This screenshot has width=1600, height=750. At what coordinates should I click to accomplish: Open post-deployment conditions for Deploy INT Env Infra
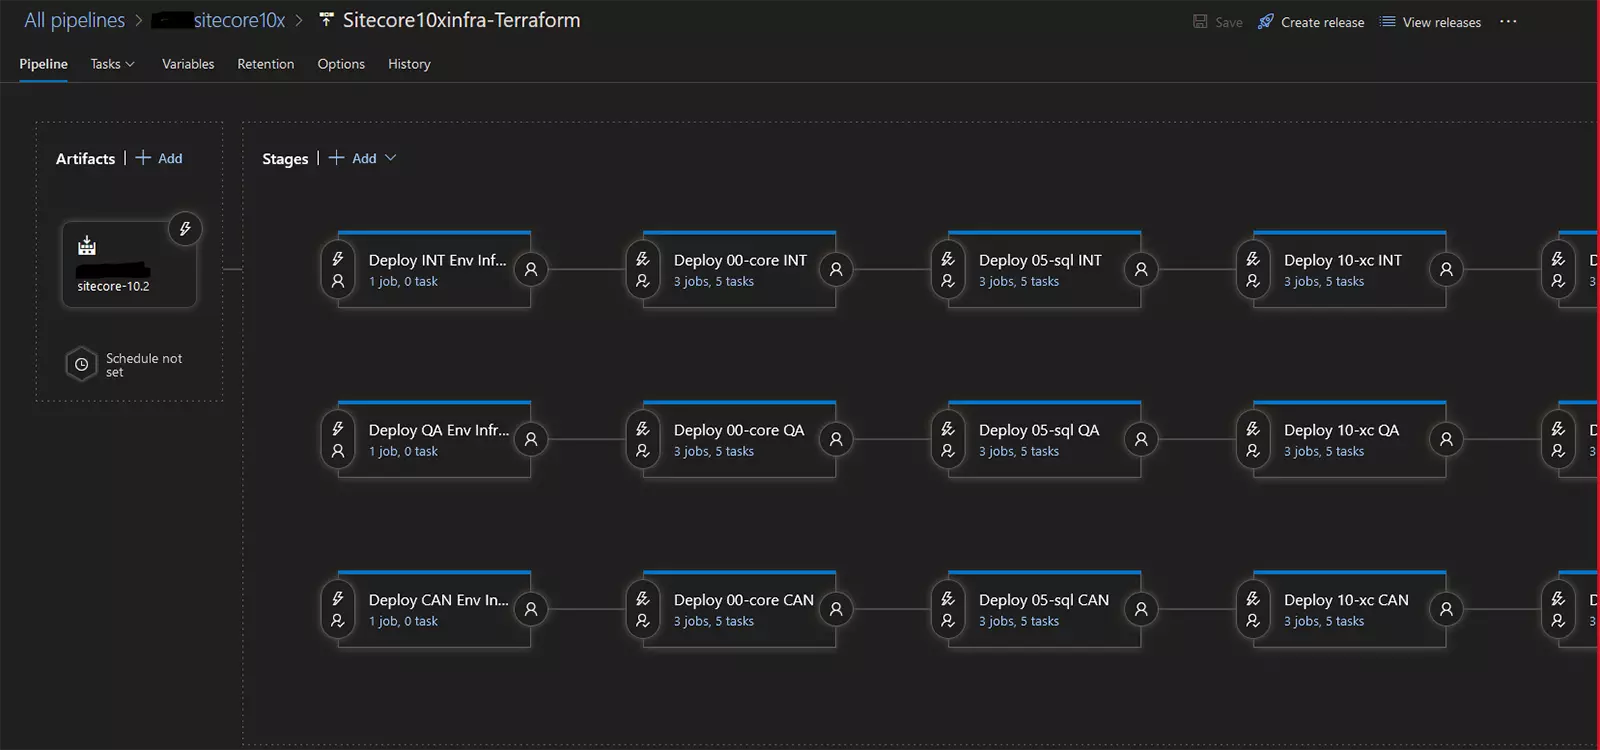point(531,269)
